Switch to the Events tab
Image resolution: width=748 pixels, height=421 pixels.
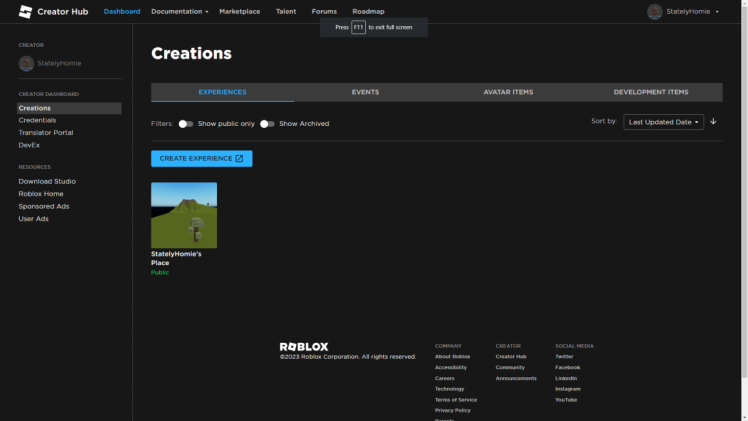365,92
